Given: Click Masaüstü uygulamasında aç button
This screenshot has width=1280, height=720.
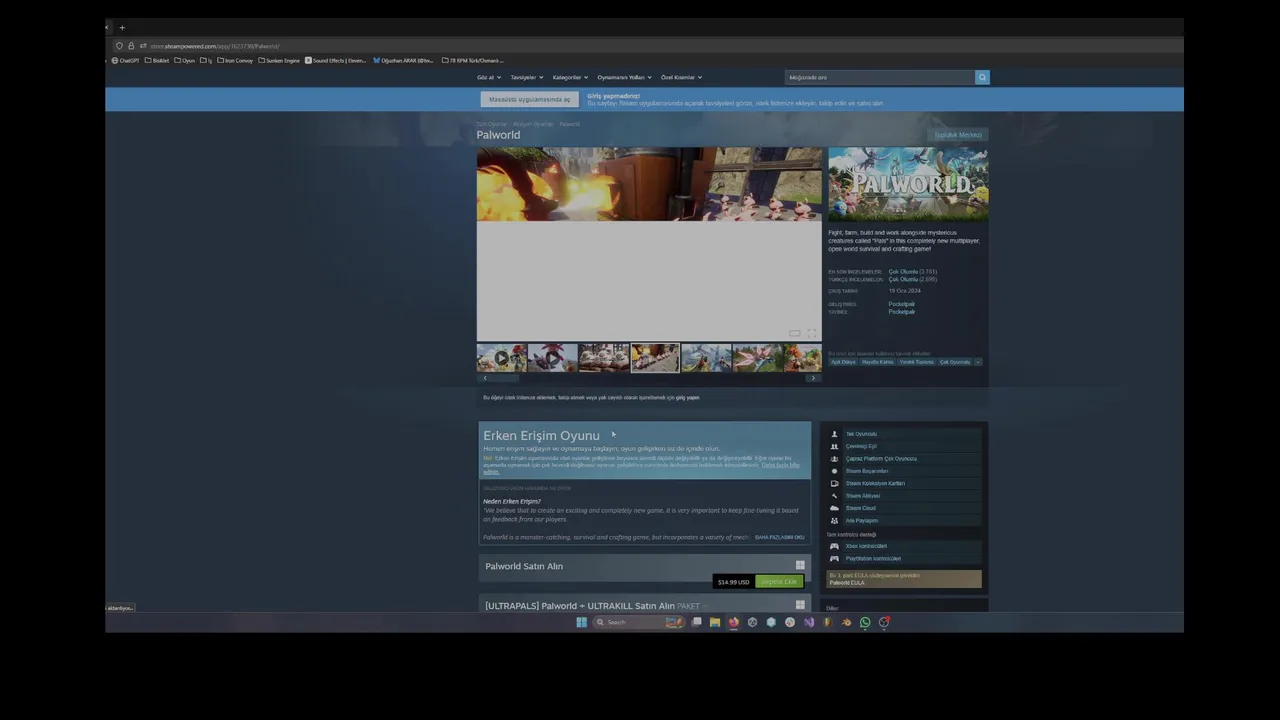Looking at the screenshot, I should (529, 100).
